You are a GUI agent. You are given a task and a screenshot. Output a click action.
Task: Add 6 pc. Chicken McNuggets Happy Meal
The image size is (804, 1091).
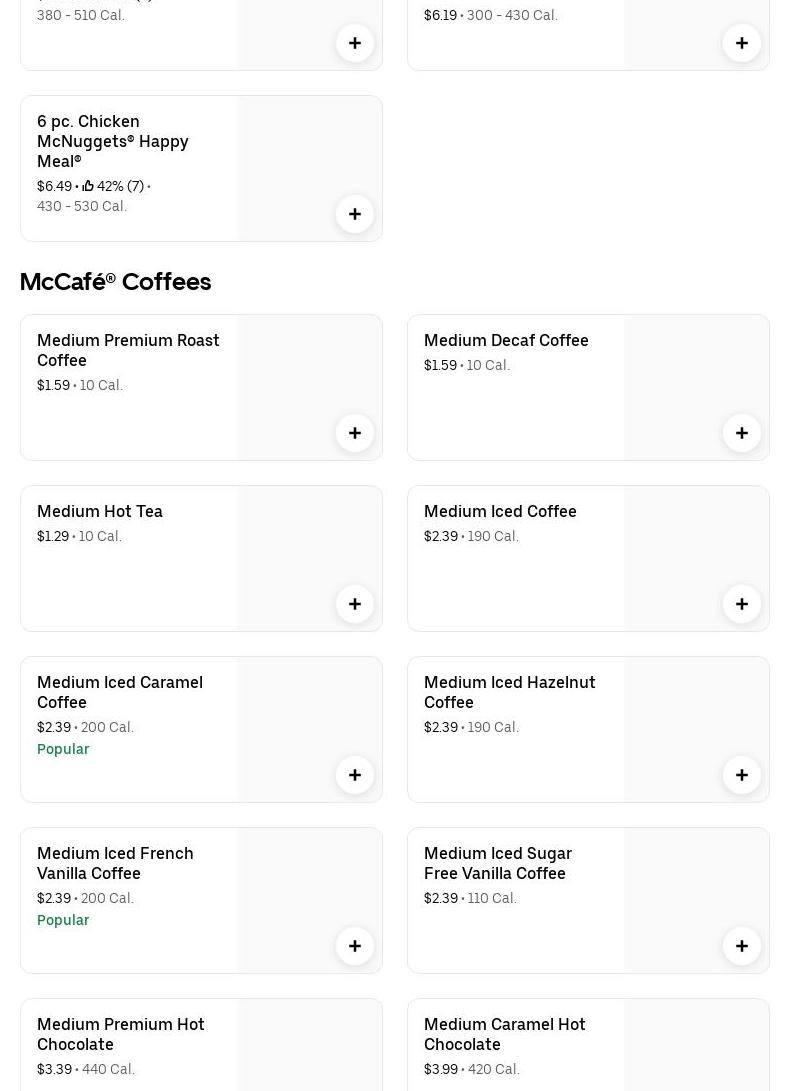click(x=354, y=214)
